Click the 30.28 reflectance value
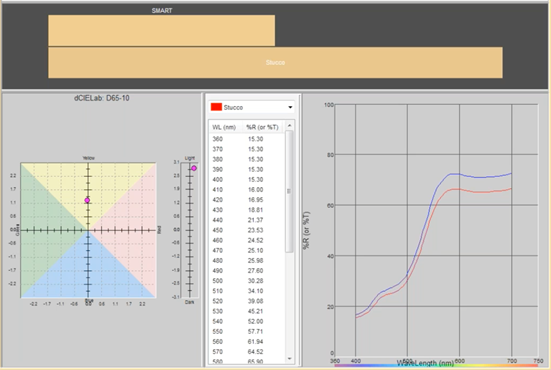The height and width of the screenshot is (370, 551). (255, 281)
